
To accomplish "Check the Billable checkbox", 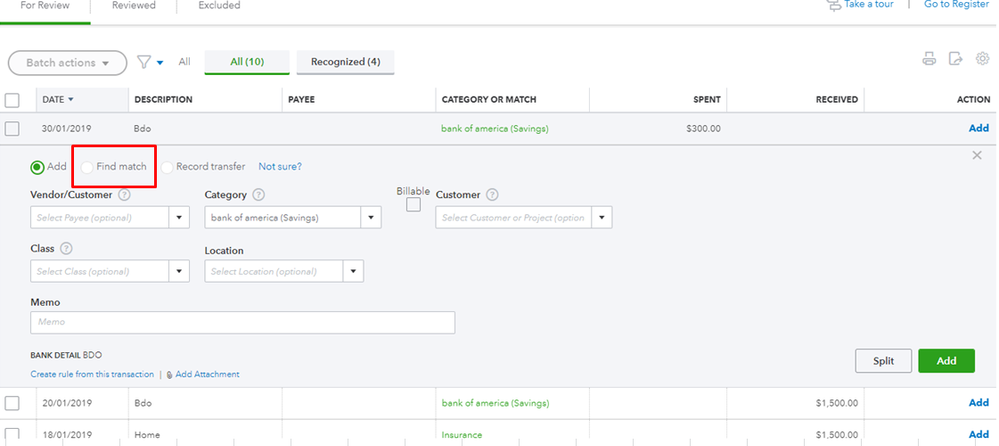I will click(413, 205).
